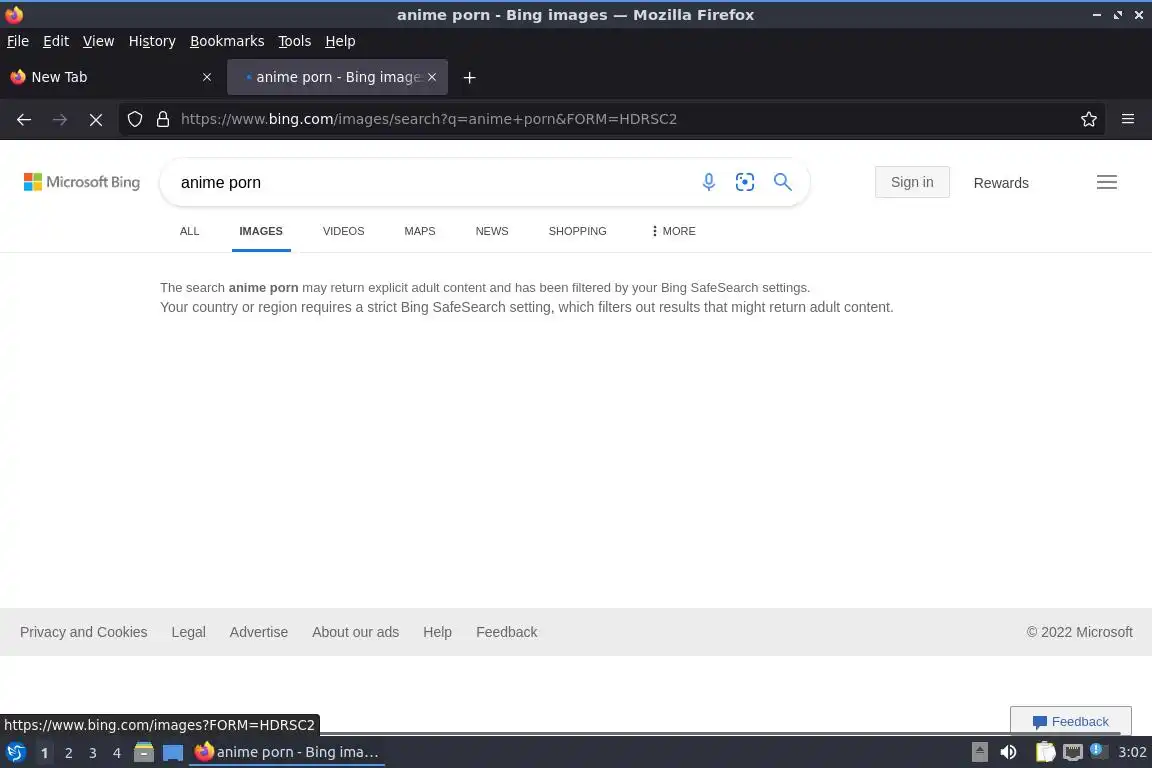Go back to the previous page
Image resolution: width=1152 pixels, height=768 pixels.
(24, 119)
